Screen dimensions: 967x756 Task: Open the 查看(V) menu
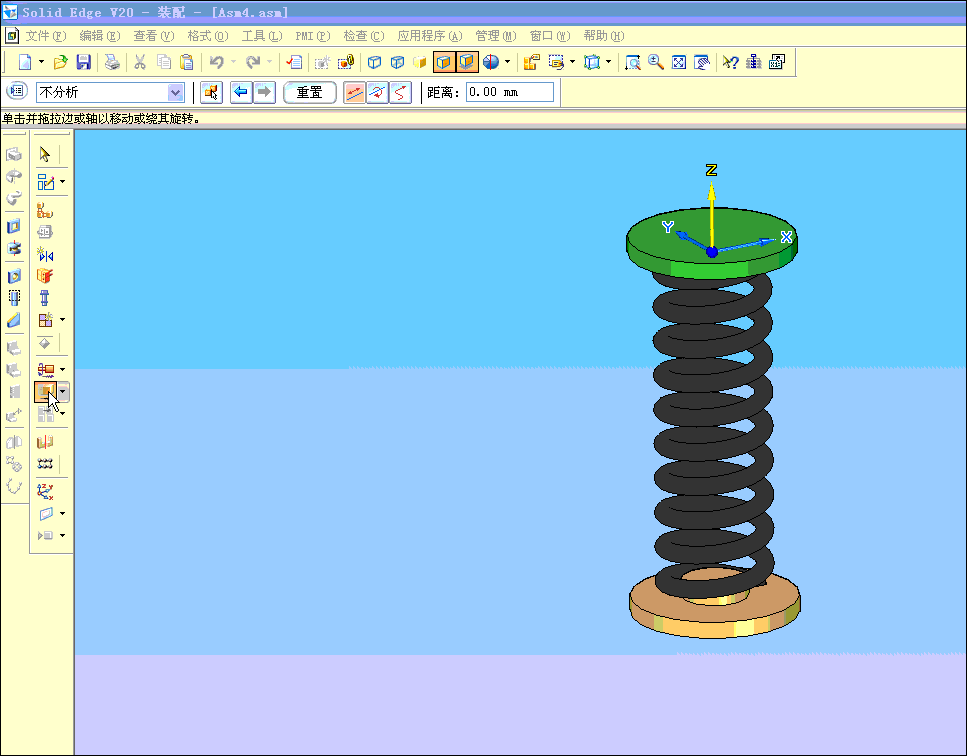154,36
